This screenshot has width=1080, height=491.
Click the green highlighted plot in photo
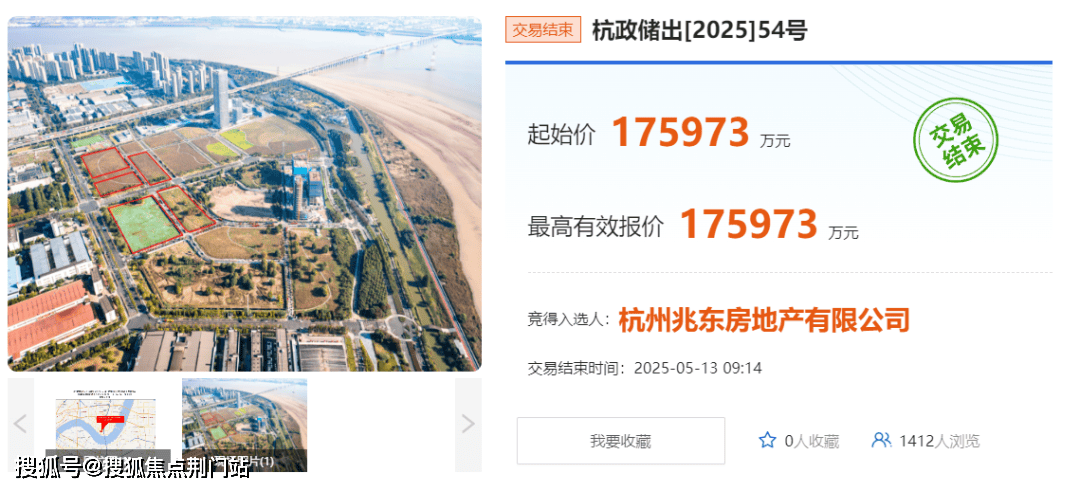(145, 224)
